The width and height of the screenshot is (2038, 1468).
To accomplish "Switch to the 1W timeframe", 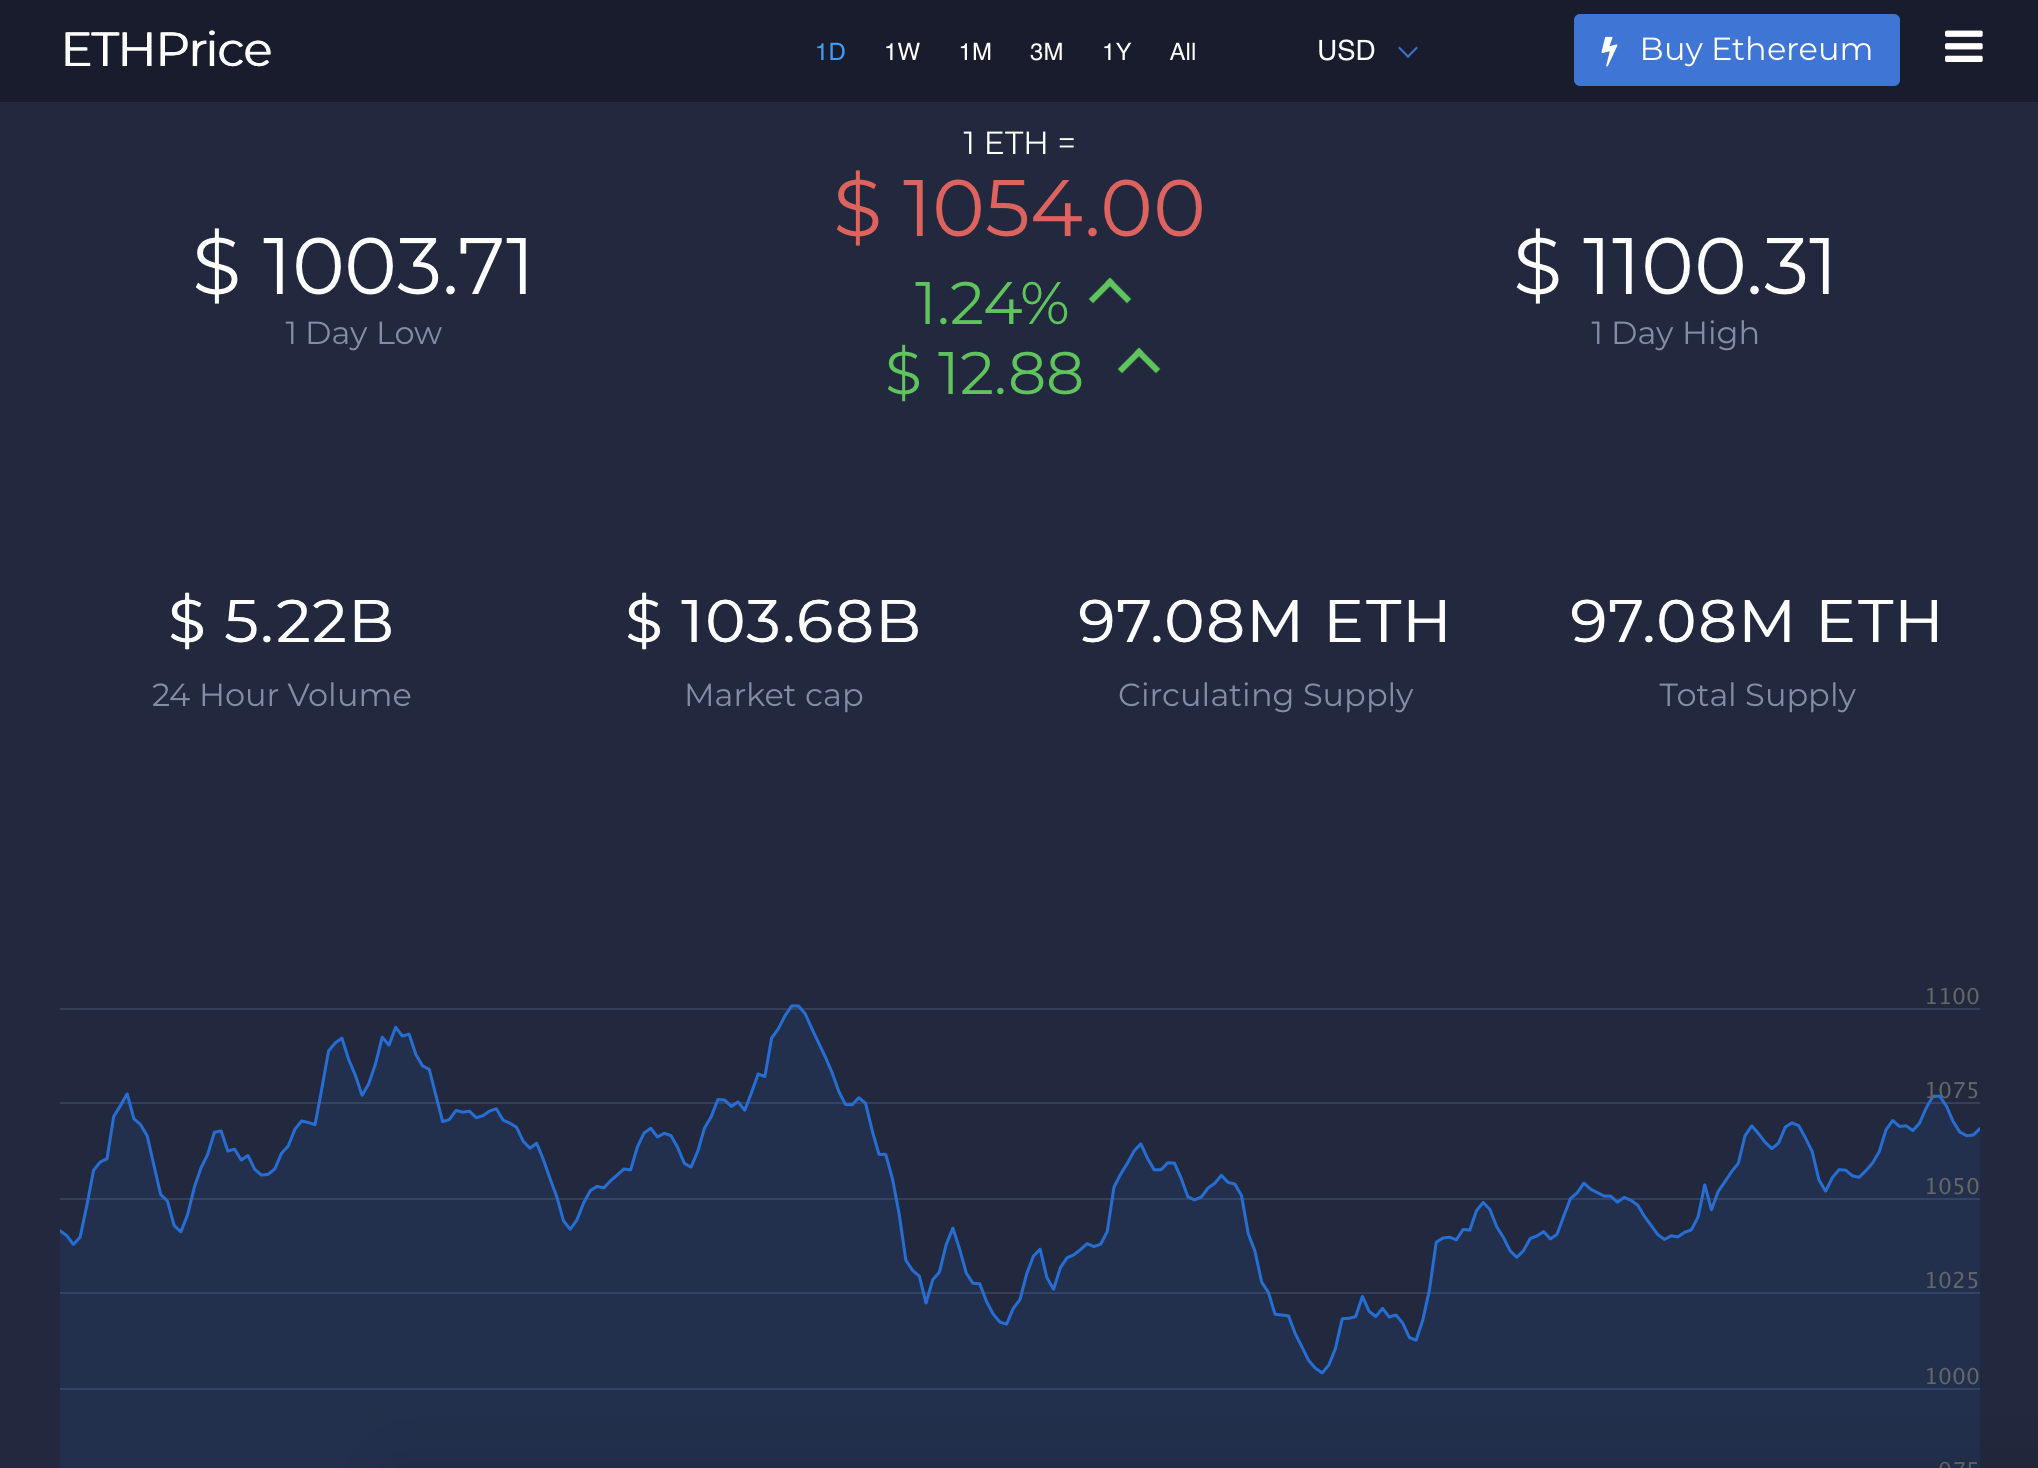I will (x=901, y=52).
